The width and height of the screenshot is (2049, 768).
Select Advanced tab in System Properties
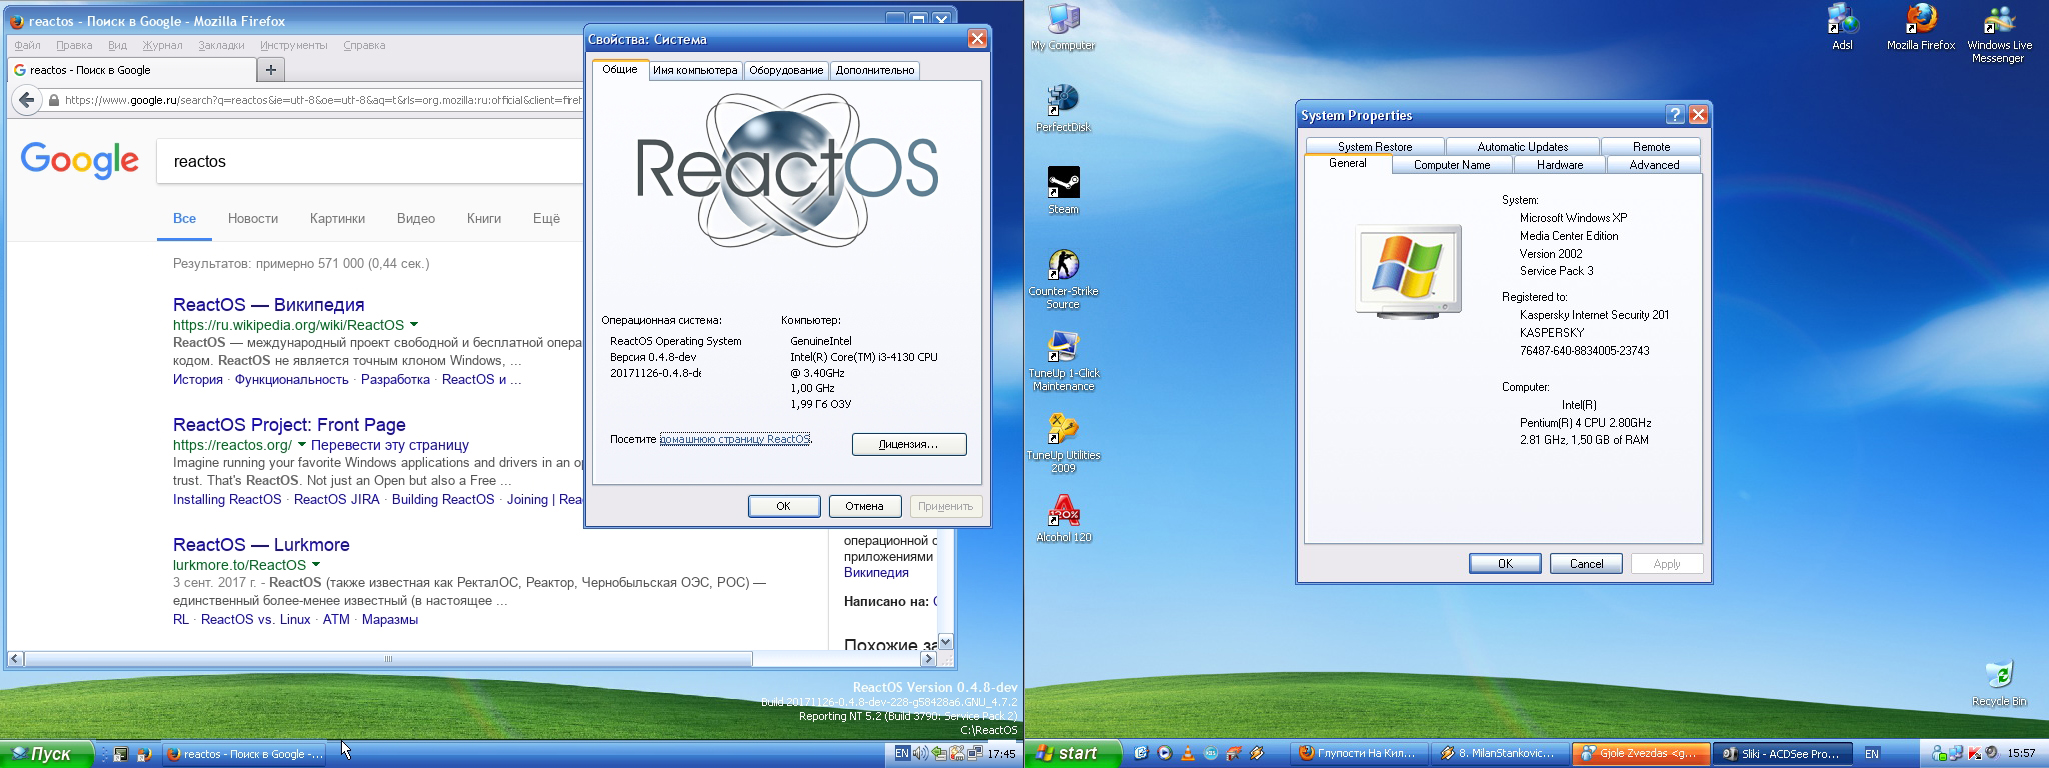tap(1654, 165)
